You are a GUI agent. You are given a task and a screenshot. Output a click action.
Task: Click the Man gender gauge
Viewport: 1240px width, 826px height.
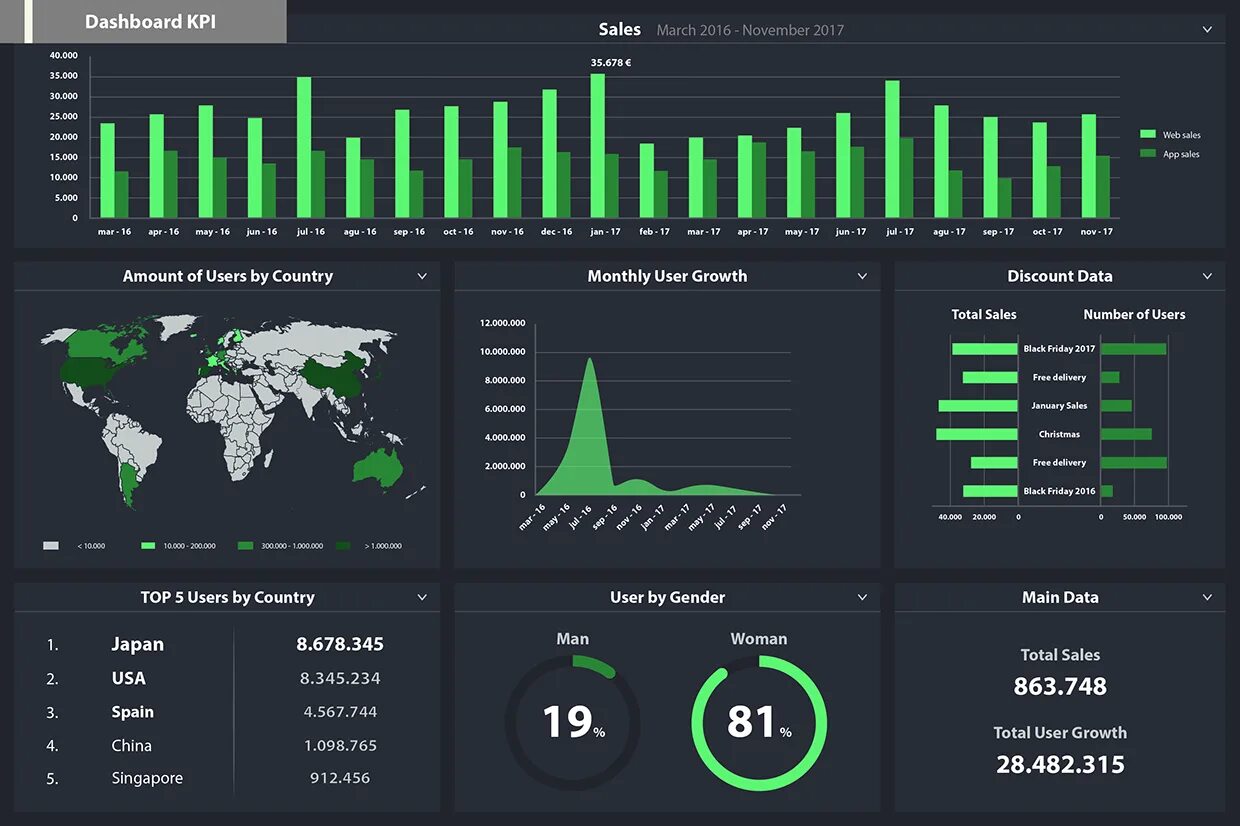[573, 720]
